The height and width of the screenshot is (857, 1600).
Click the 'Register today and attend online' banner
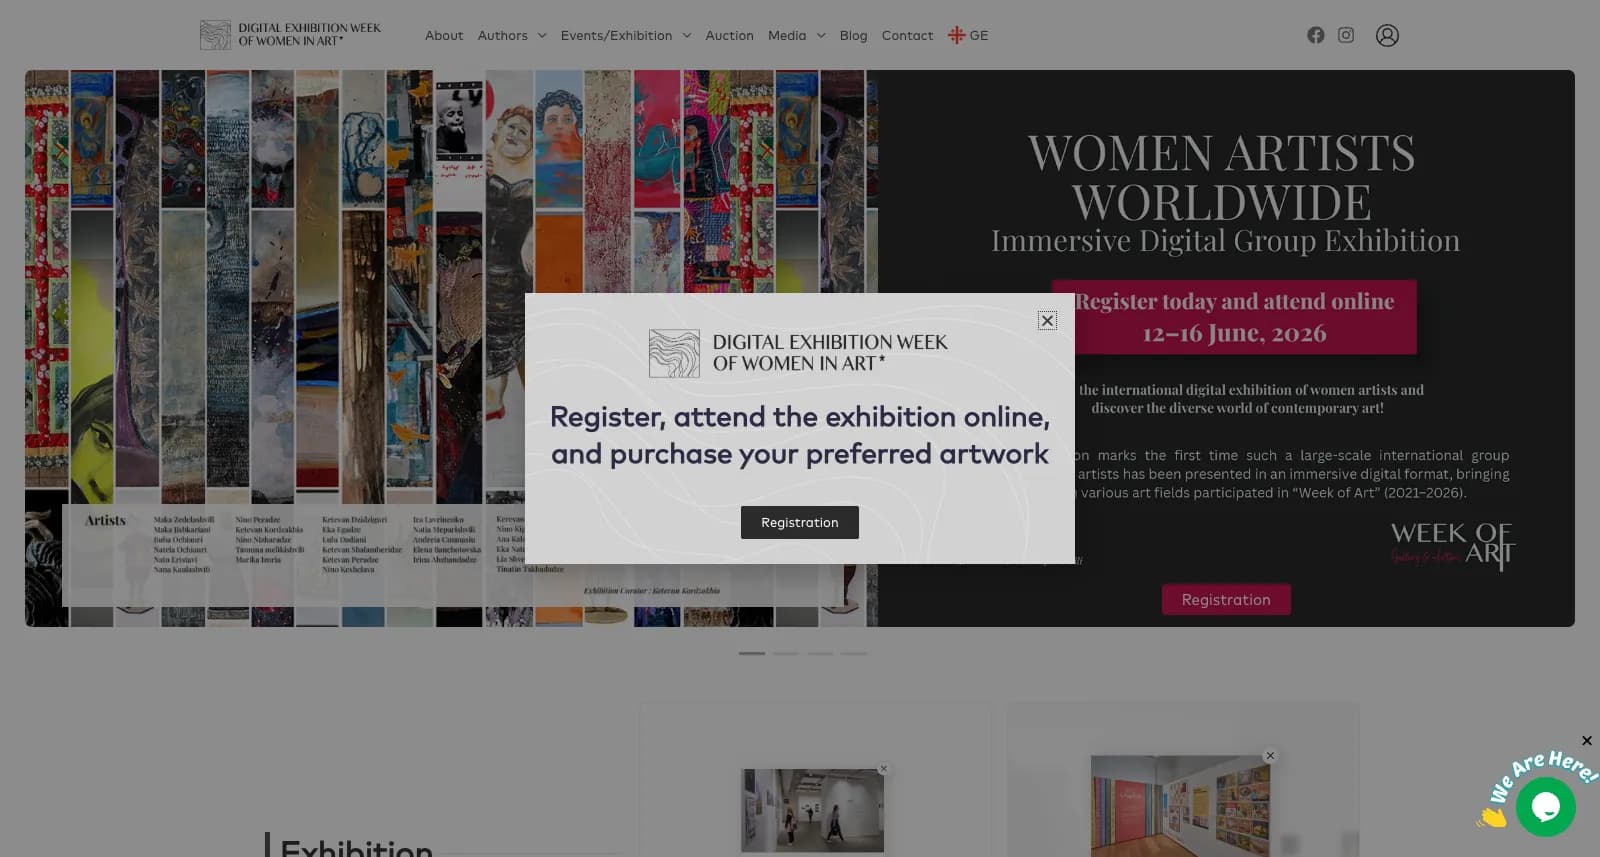click(1235, 317)
